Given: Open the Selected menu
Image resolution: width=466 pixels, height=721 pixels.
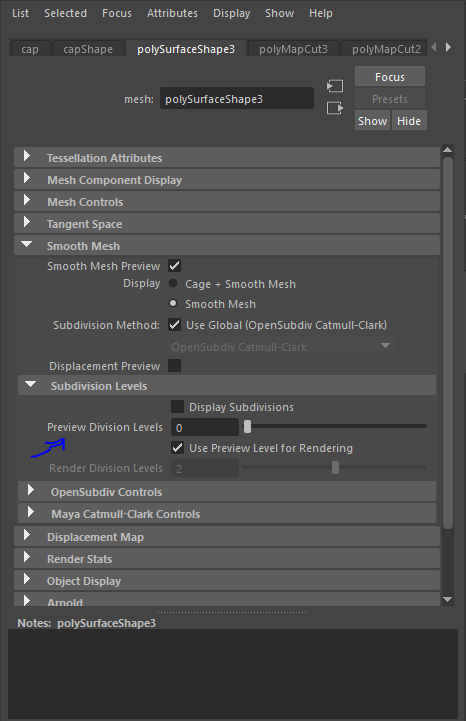Looking at the screenshot, I should pyautogui.click(x=65, y=13).
